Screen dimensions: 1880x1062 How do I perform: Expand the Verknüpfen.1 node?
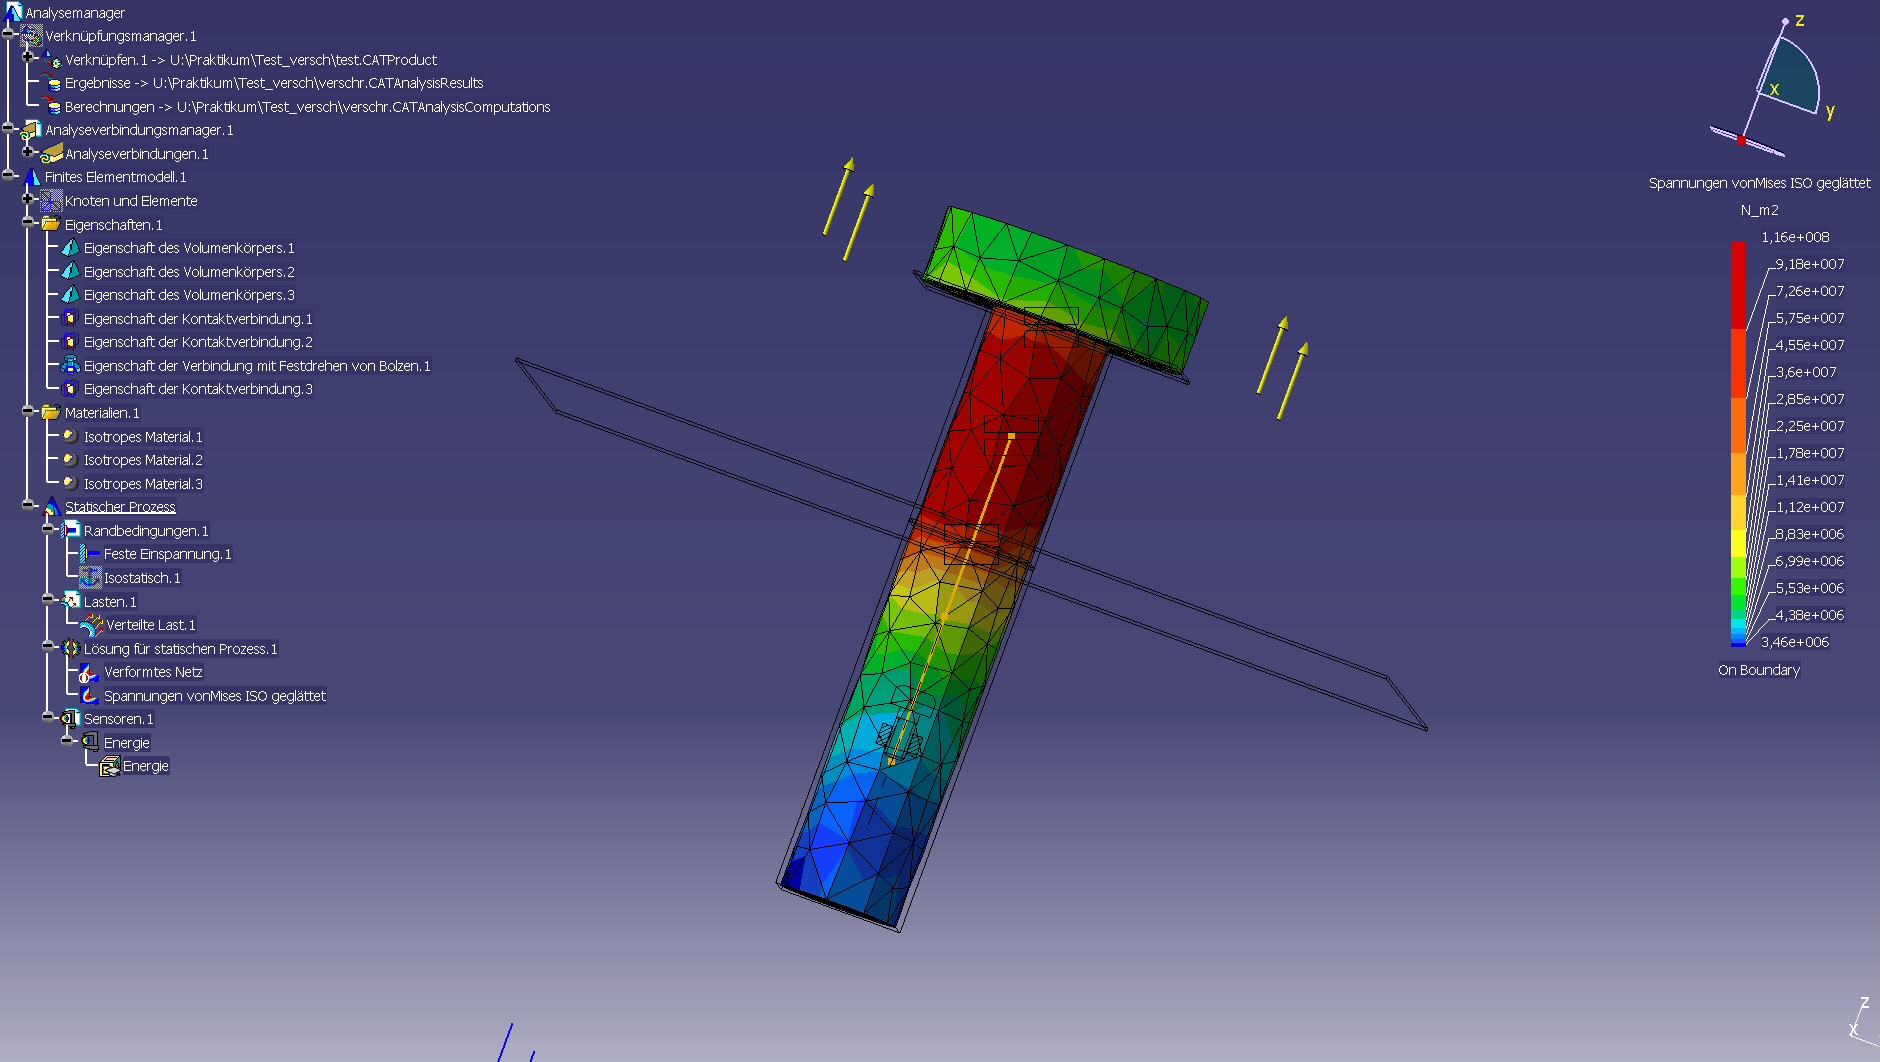click(28, 58)
